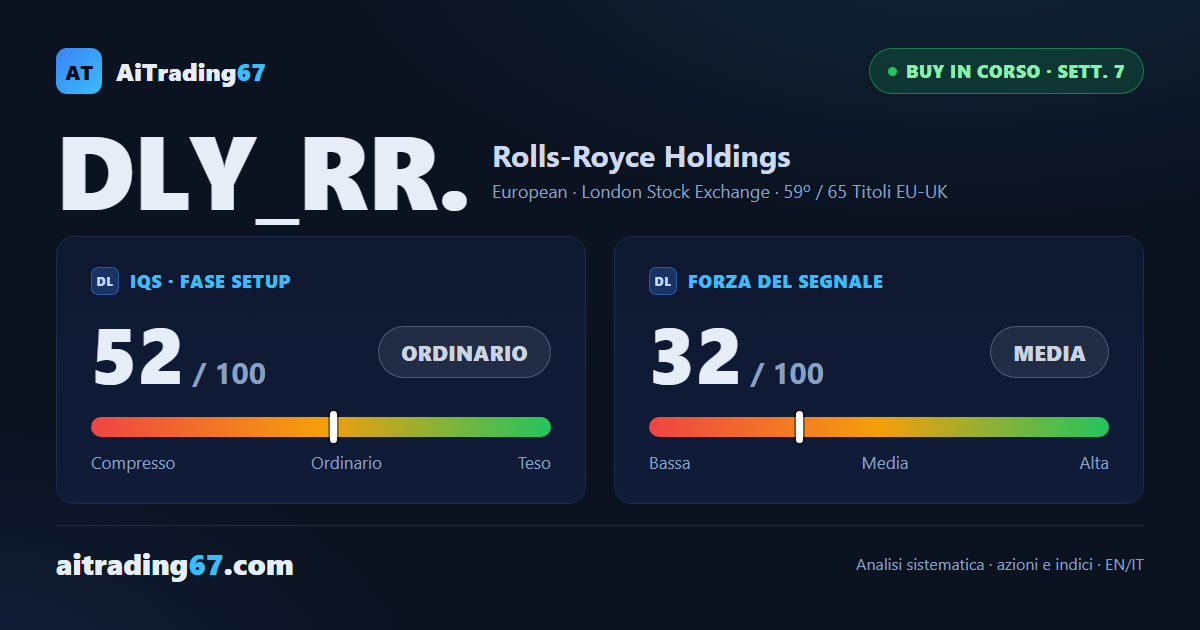Open the aitrading67.com link

175,566
